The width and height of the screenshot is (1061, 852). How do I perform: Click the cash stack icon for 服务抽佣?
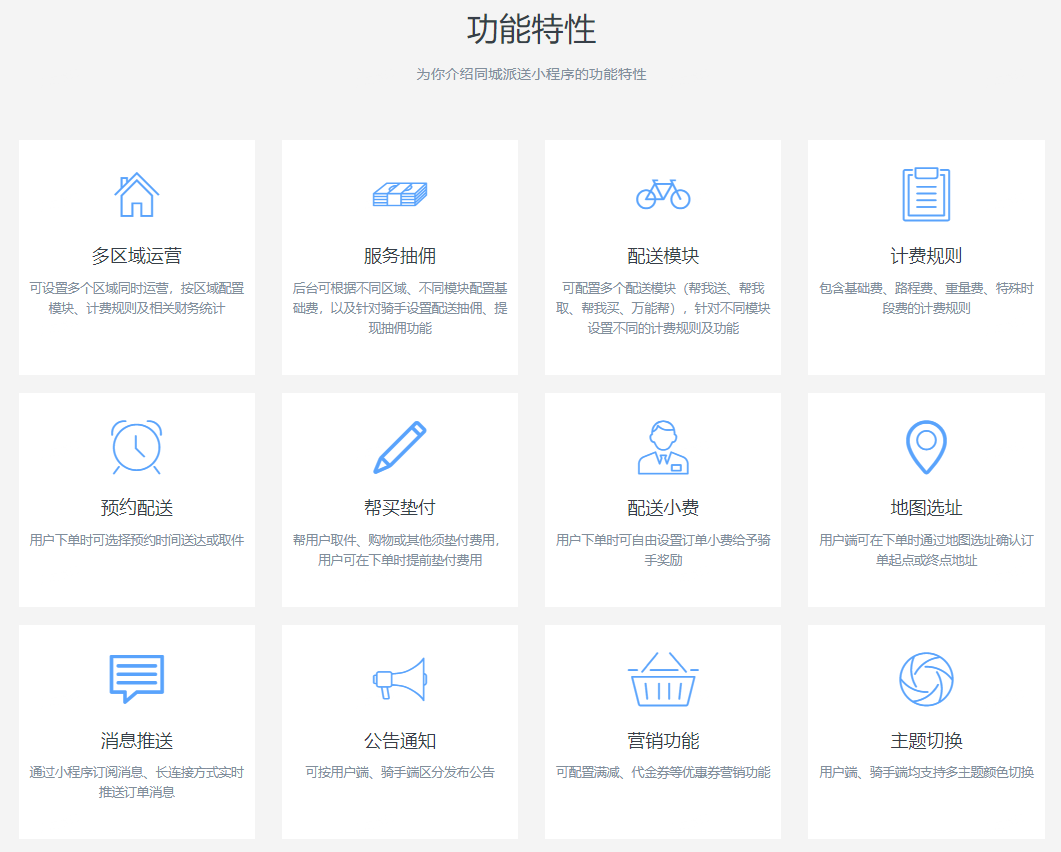[400, 194]
